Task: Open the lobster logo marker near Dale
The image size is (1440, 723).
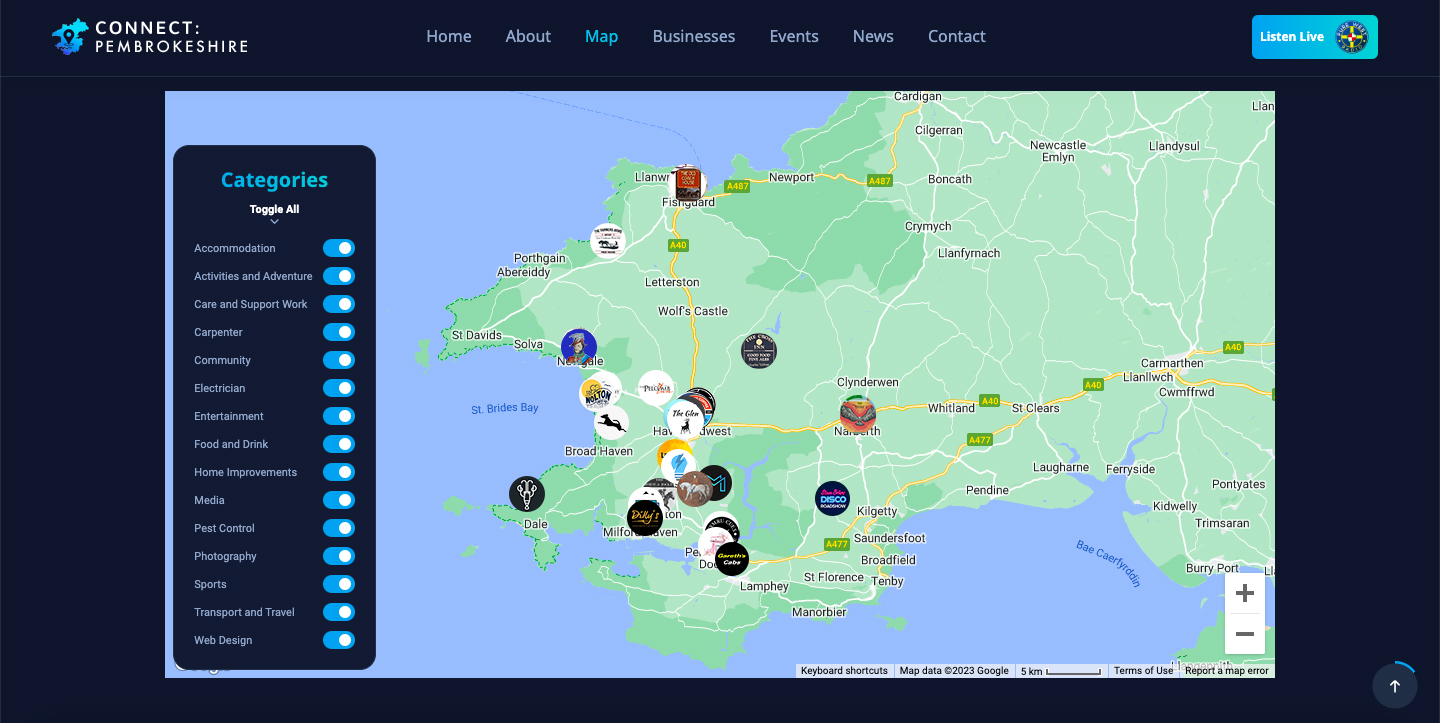Action: 527,494
